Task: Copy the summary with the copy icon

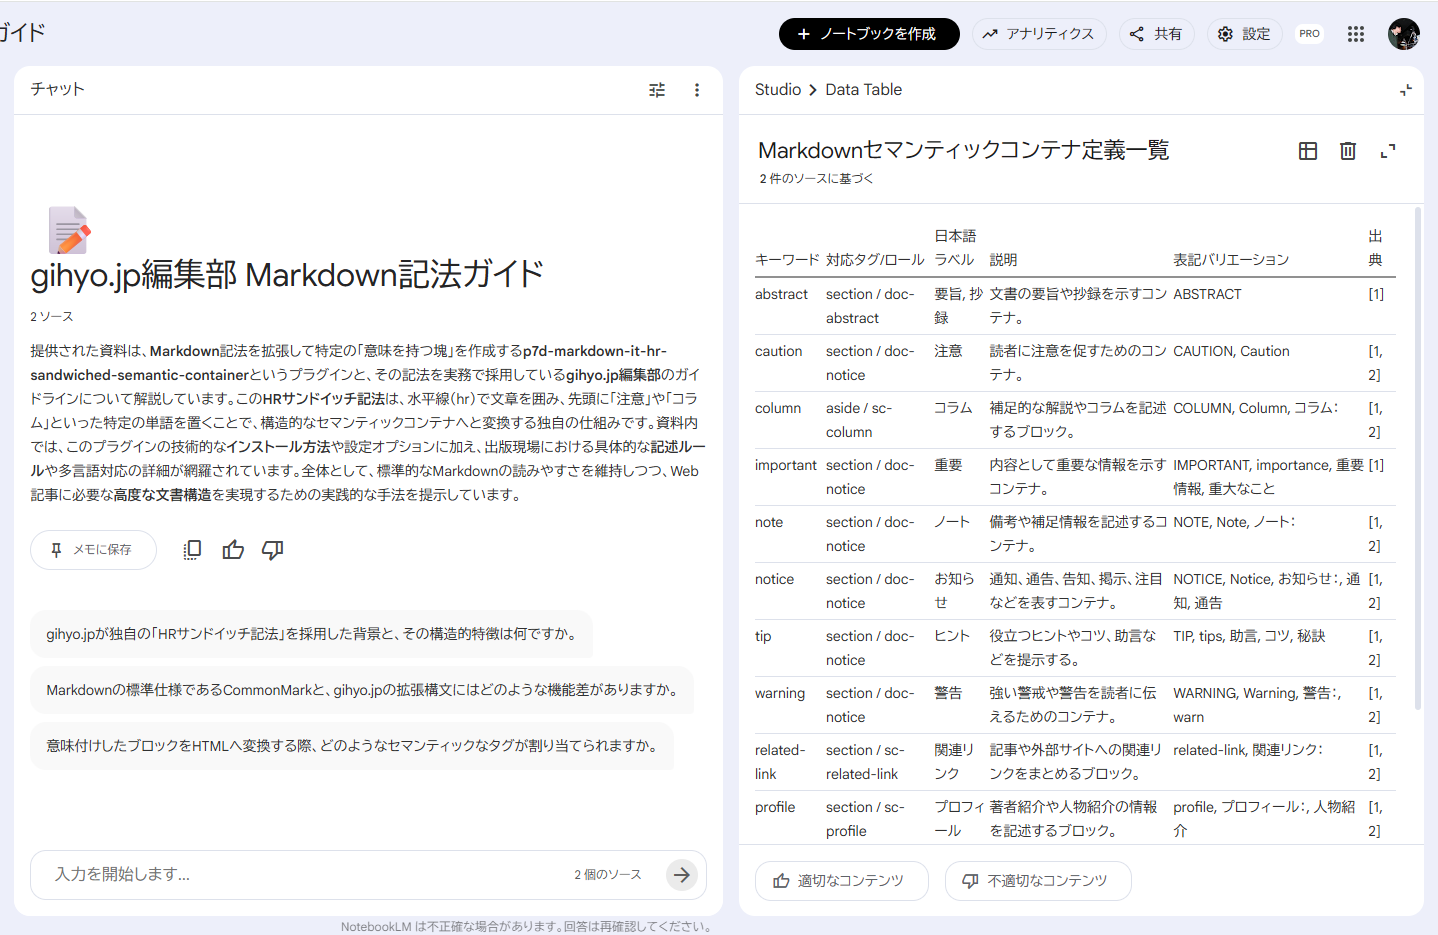Action: pos(192,549)
